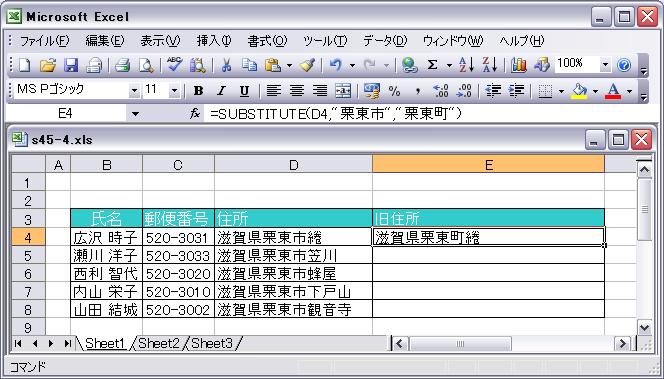Sort descending Z to A
664x379 pixels.
pyautogui.click(x=490, y=65)
